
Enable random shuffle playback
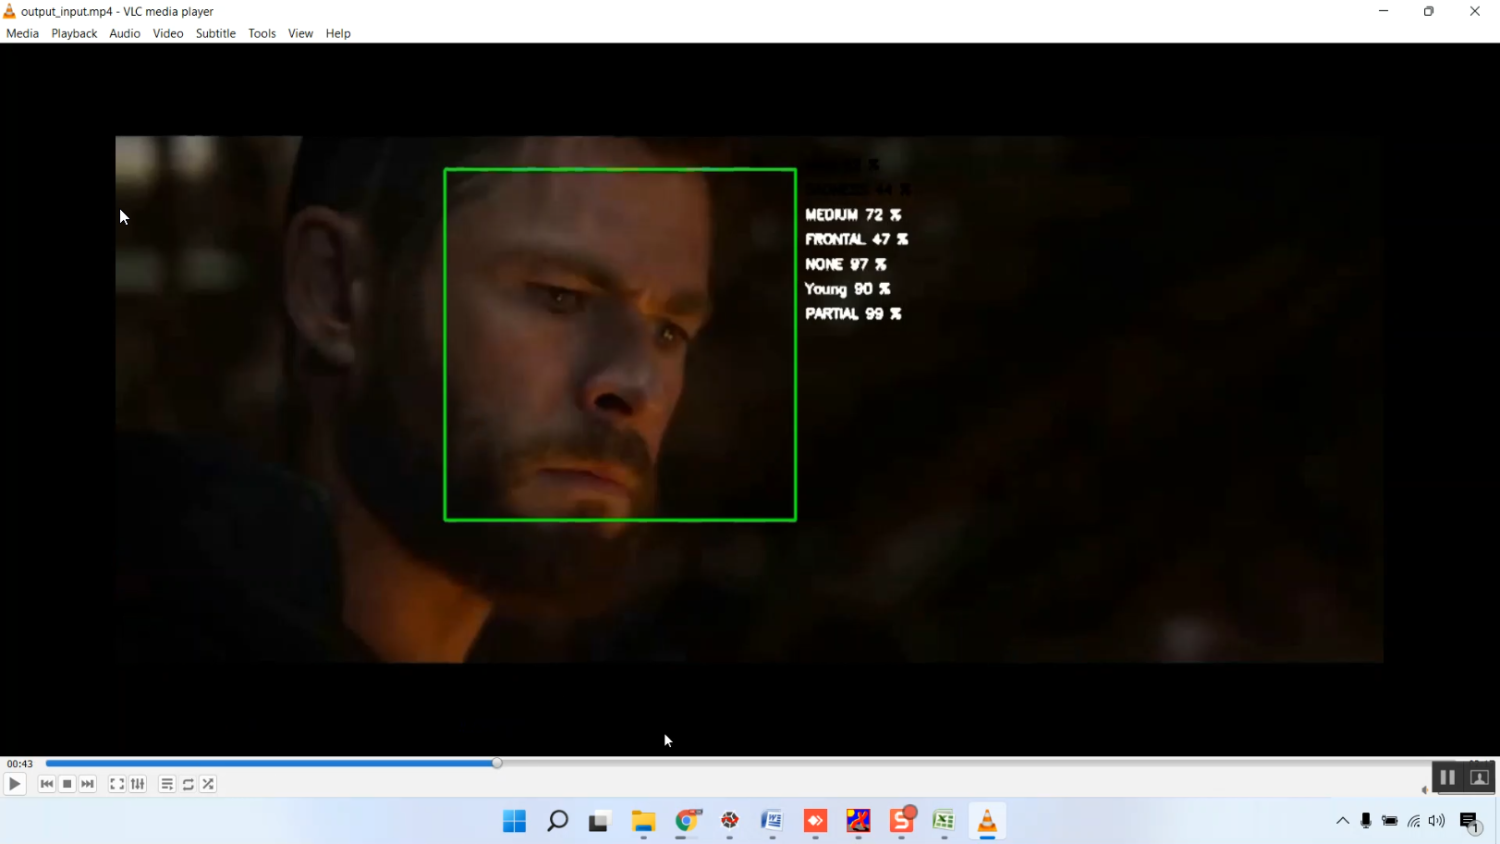pyautogui.click(x=209, y=785)
